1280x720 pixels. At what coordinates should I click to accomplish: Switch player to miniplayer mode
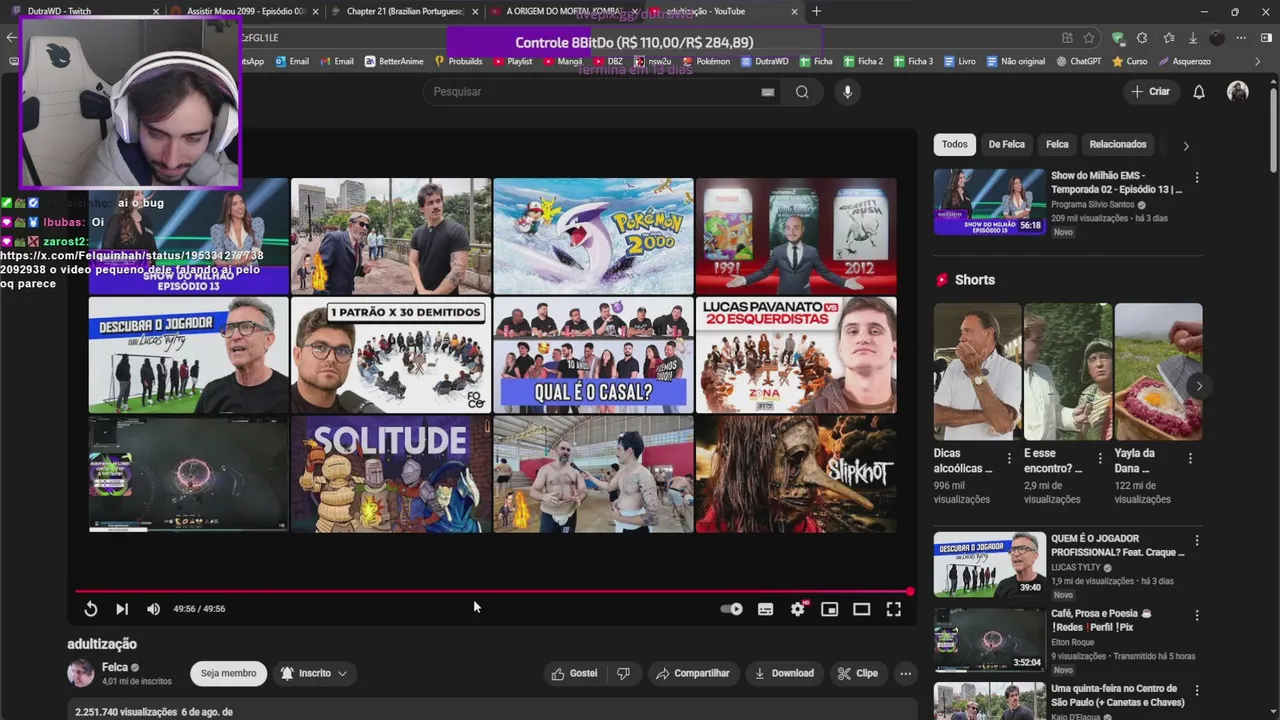coord(829,609)
